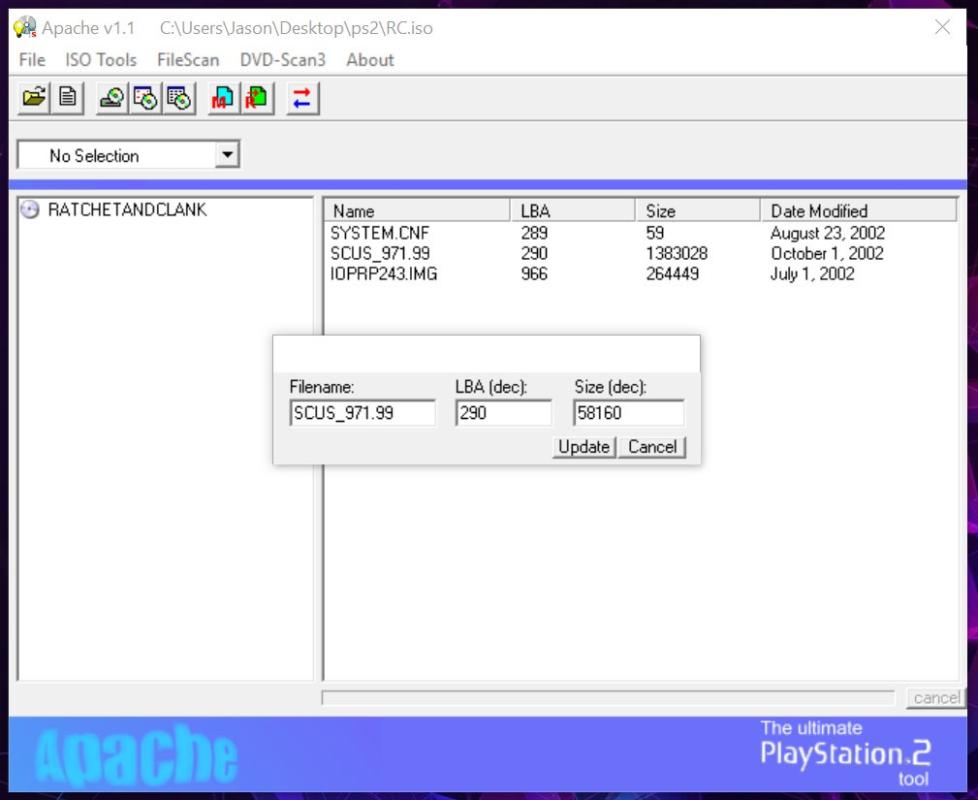Open the FileScan menu
The image size is (978, 800).
(187, 59)
